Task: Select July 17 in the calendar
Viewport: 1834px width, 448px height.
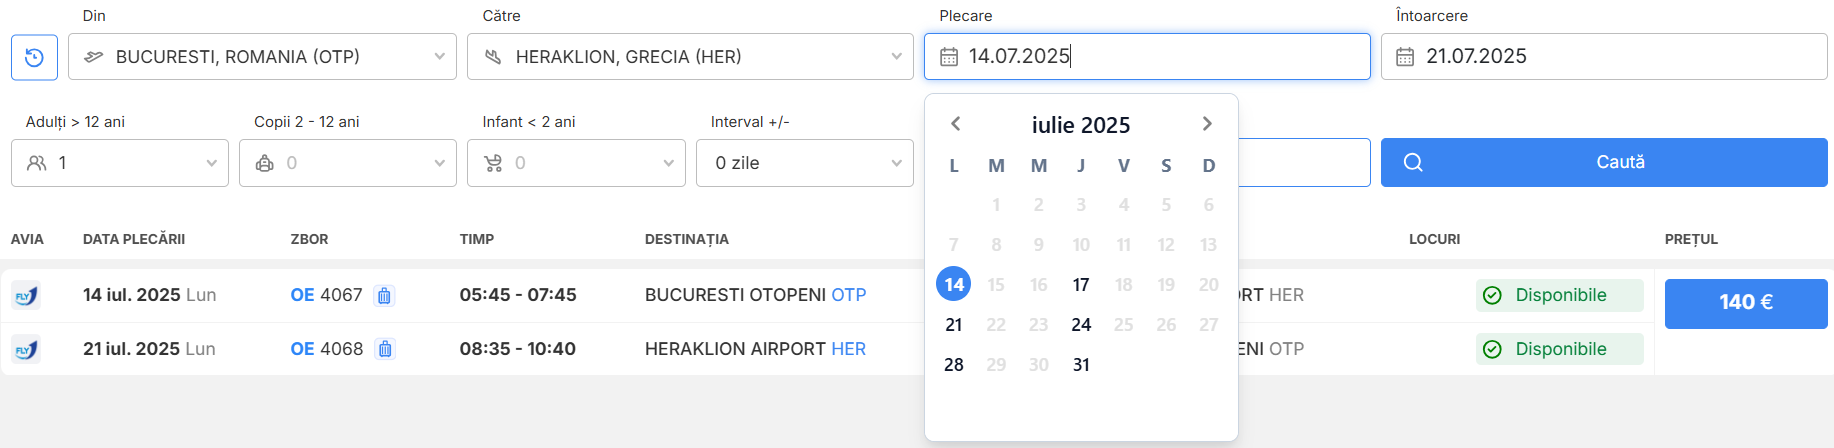Action: 1081,285
